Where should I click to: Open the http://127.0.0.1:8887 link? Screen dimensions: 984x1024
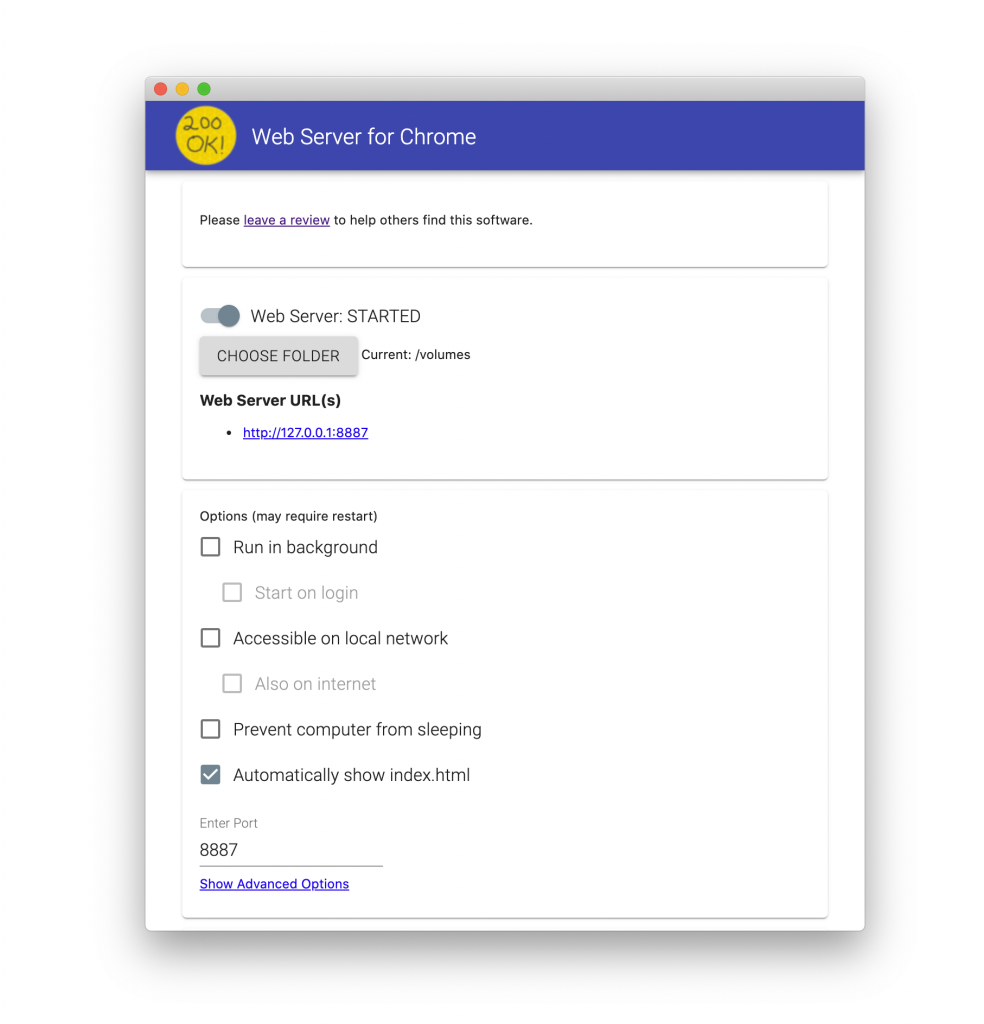(x=306, y=432)
